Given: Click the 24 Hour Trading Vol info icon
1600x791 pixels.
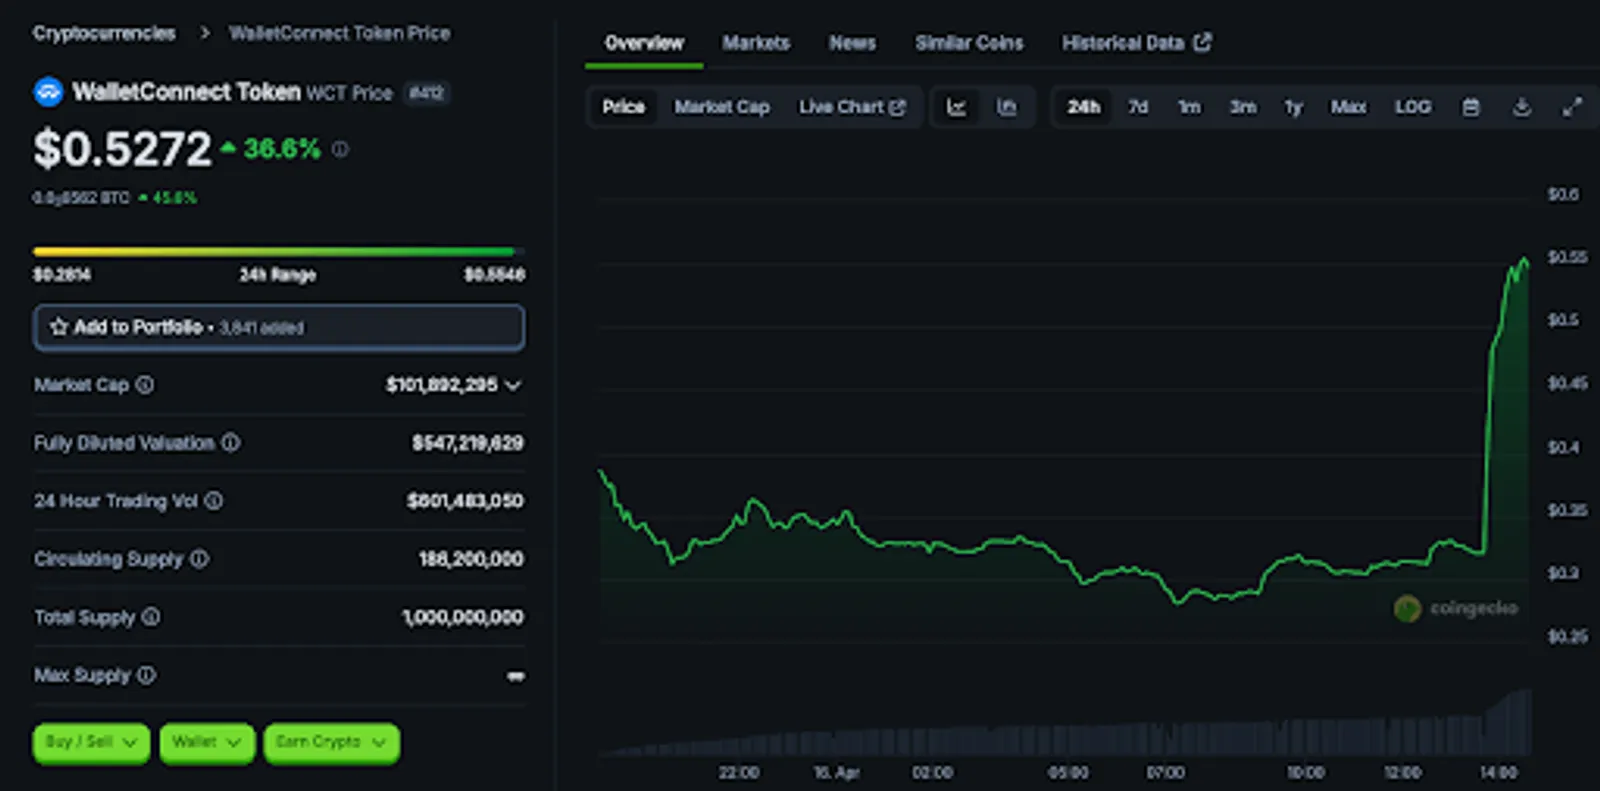Looking at the screenshot, I should tap(214, 500).
